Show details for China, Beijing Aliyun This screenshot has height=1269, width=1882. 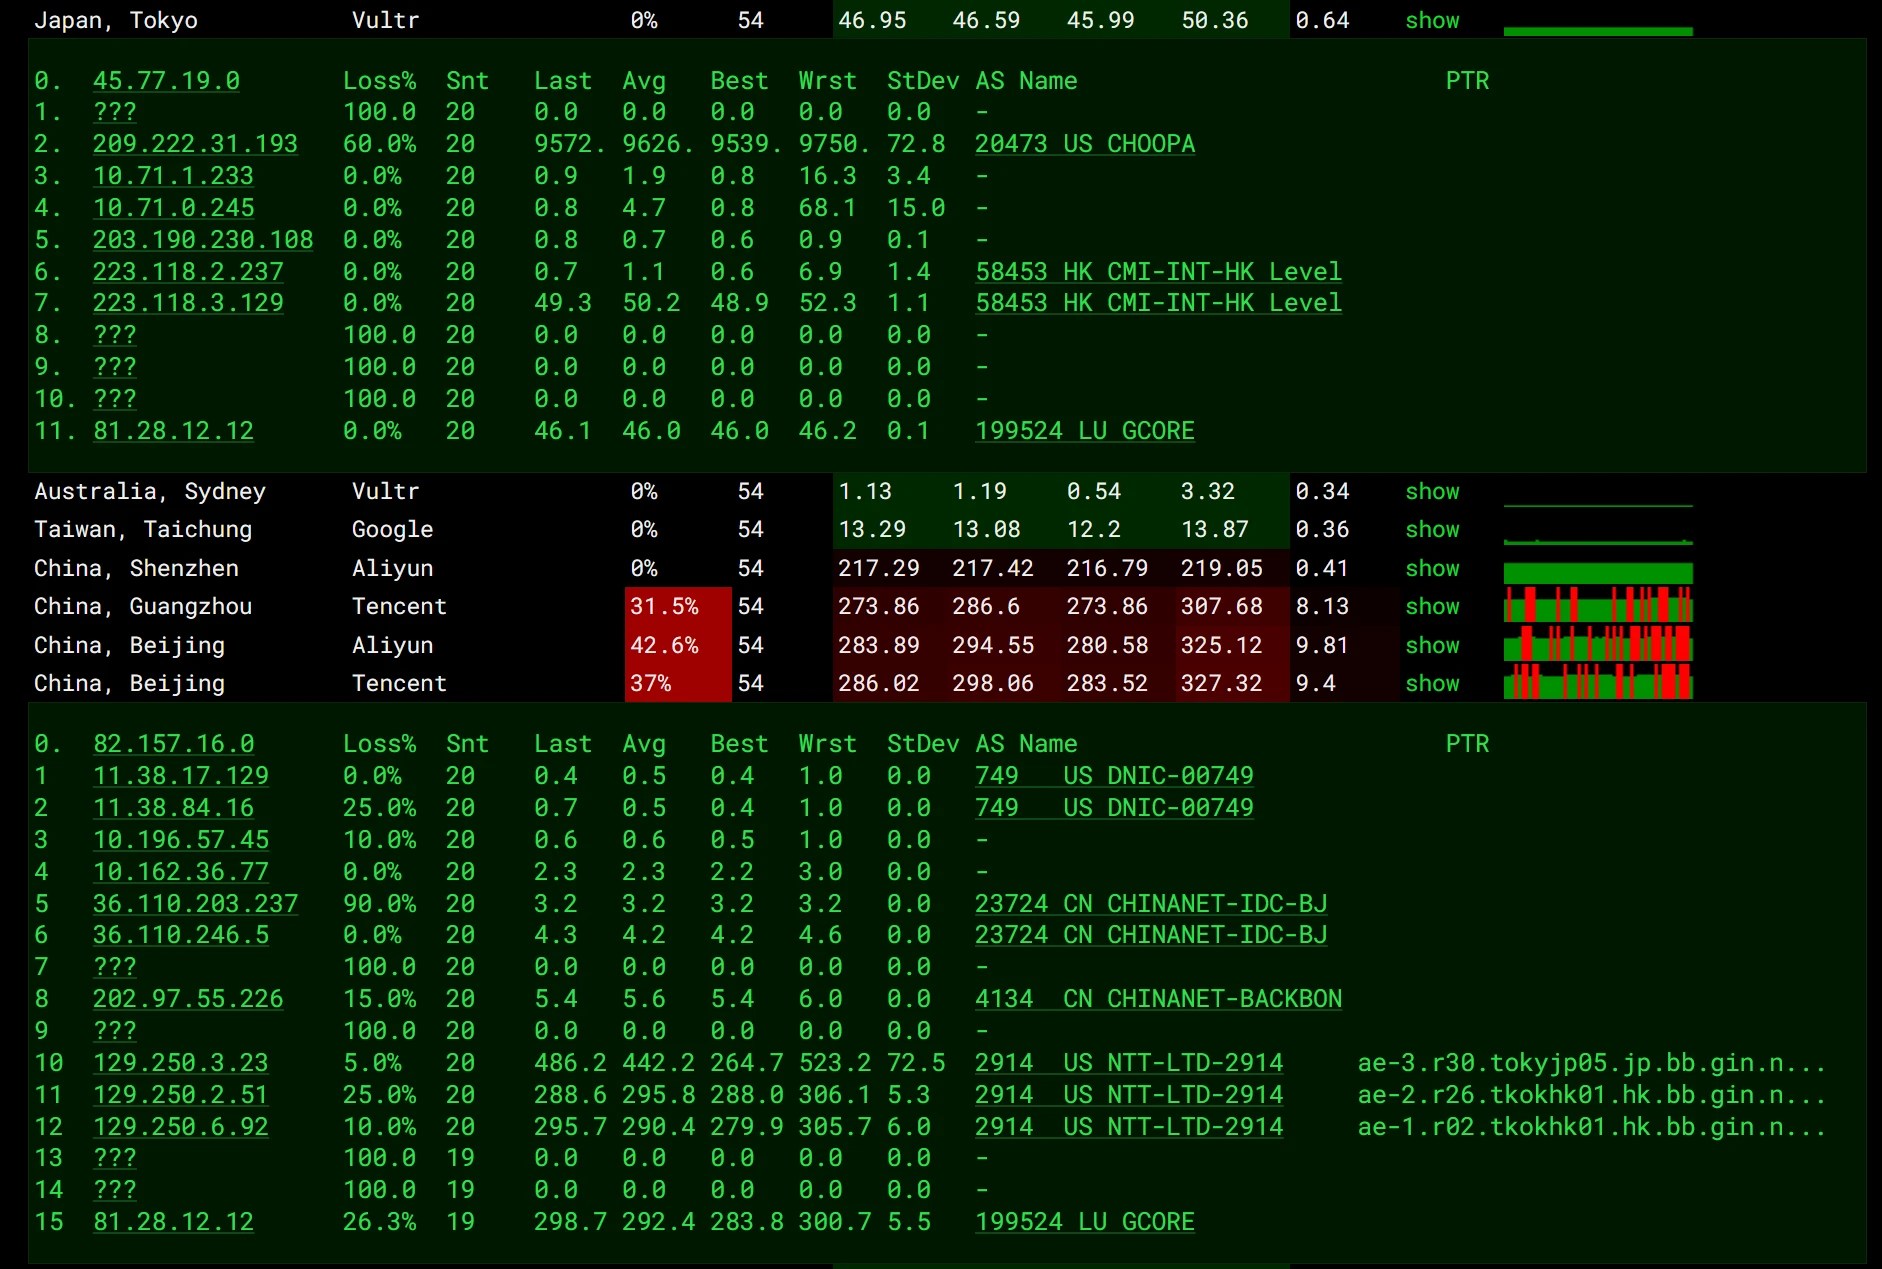click(1432, 645)
